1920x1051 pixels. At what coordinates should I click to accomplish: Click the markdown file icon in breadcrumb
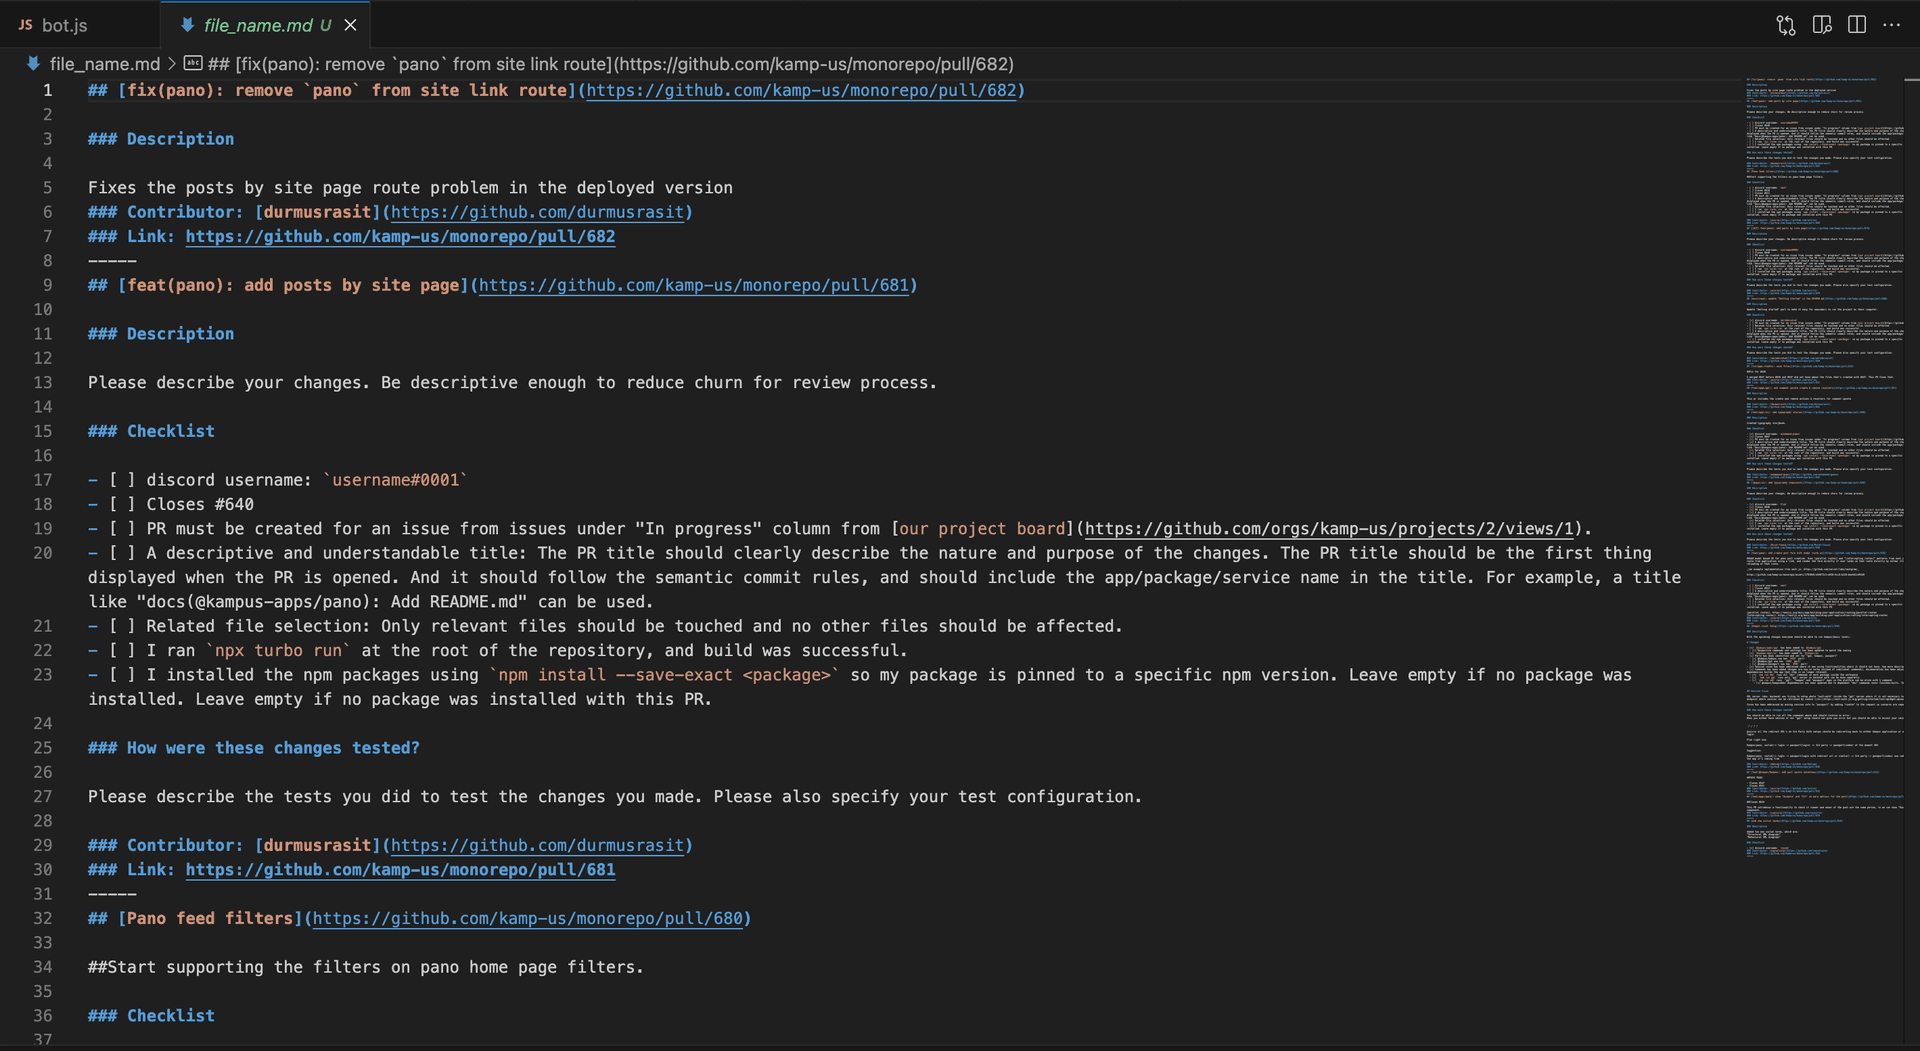point(33,64)
